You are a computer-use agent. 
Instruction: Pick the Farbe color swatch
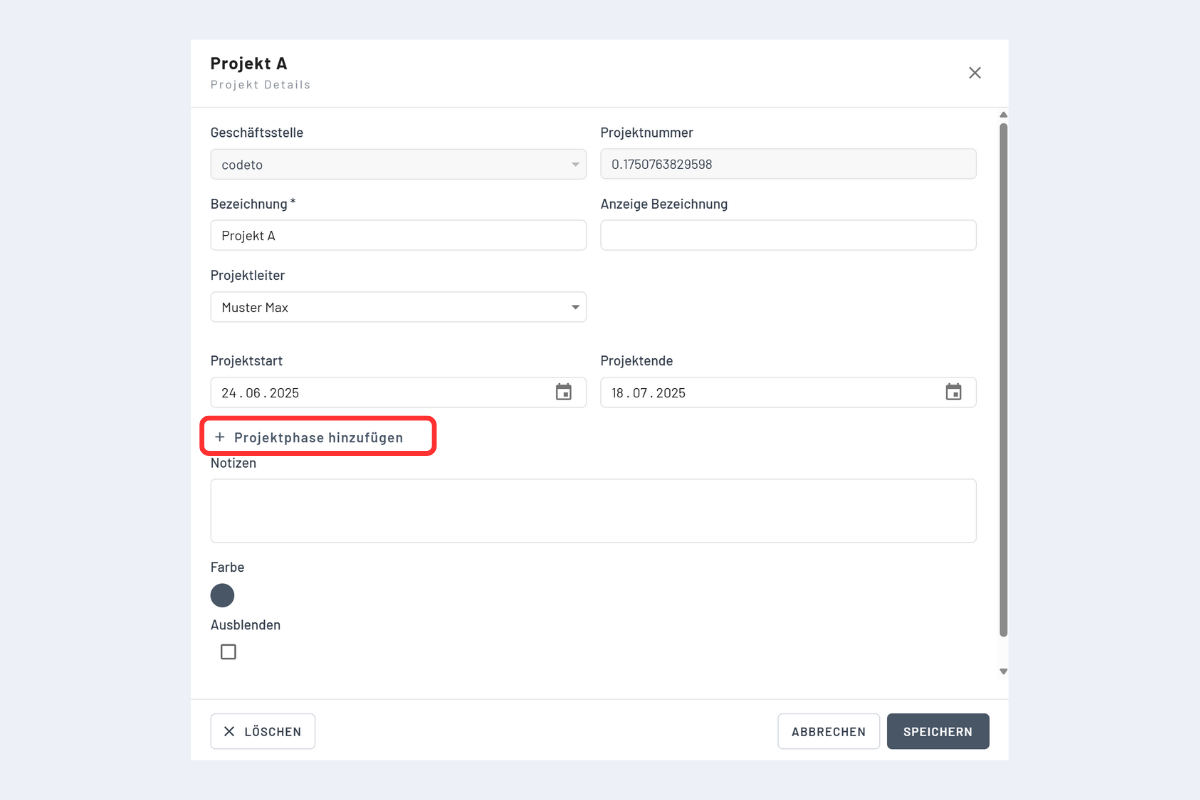pyautogui.click(x=222, y=596)
